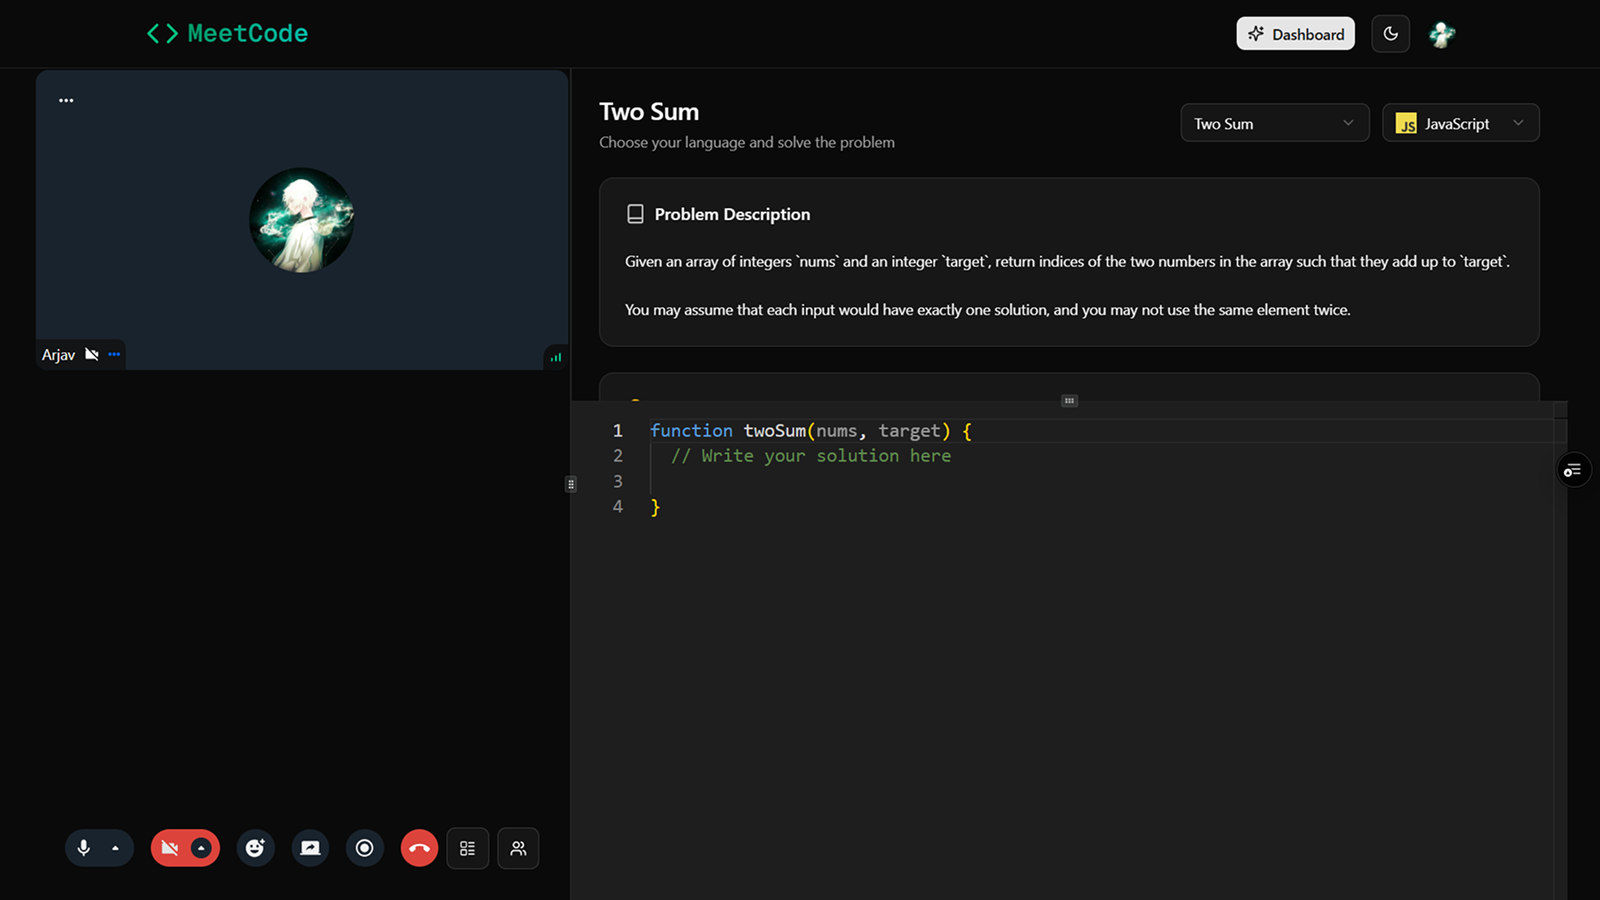End the call with the red phone icon

(x=419, y=847)
